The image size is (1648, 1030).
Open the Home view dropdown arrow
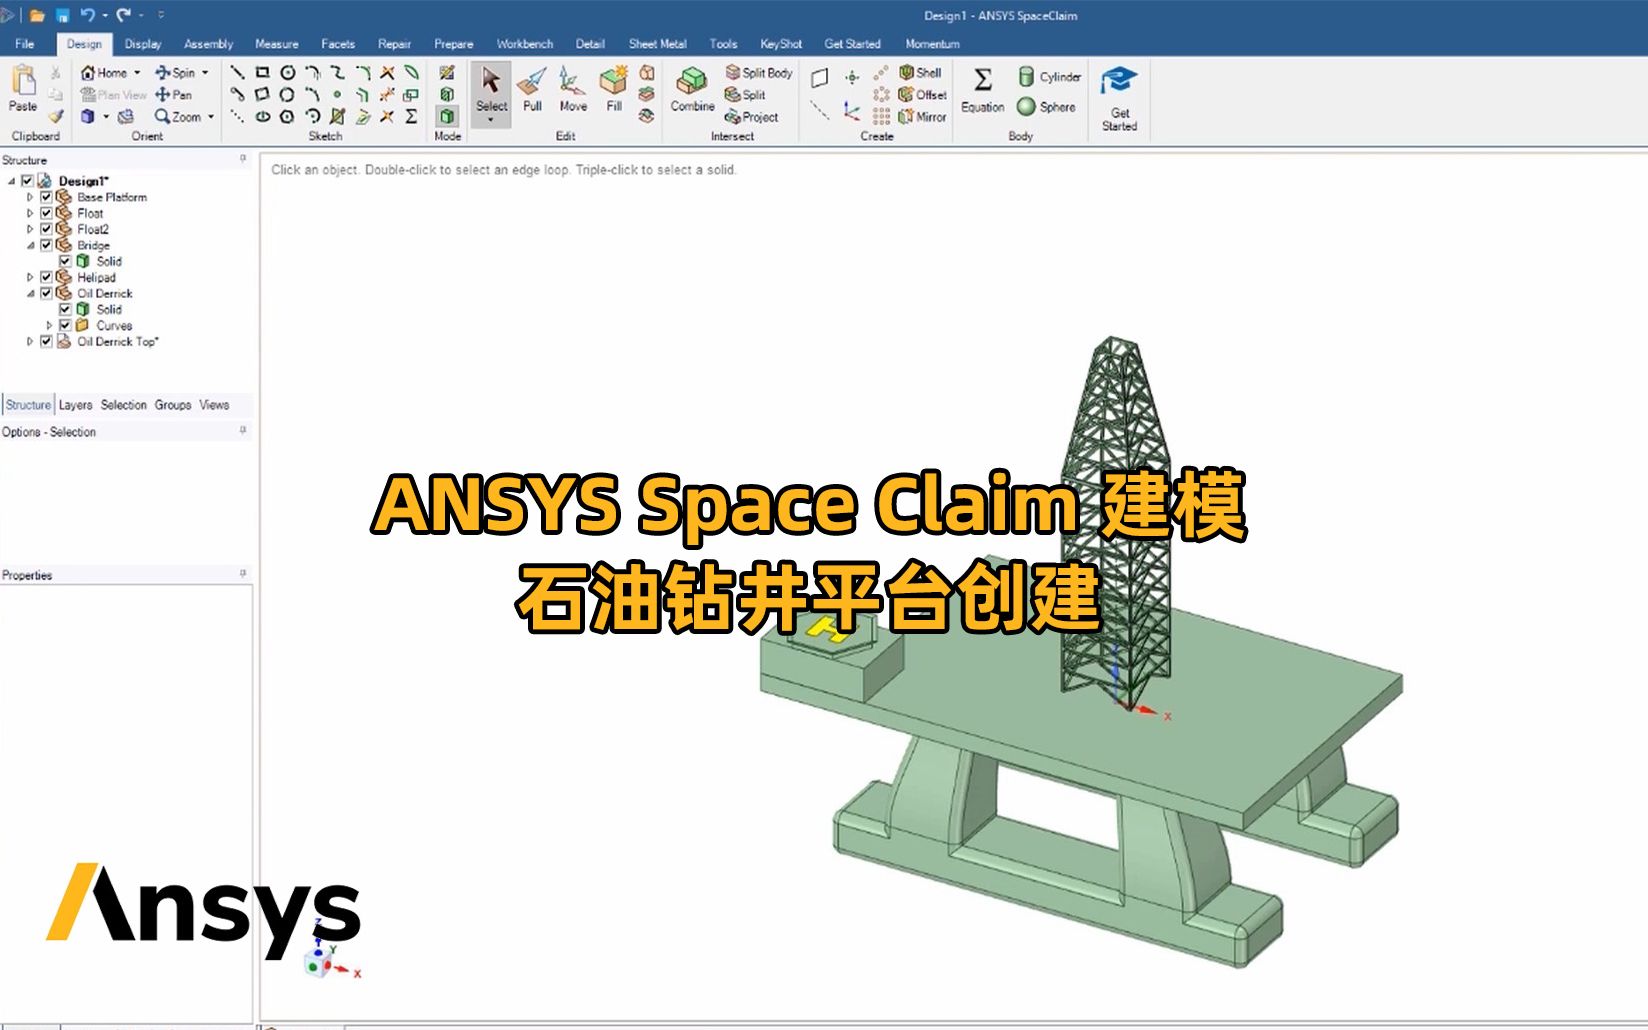137,73
